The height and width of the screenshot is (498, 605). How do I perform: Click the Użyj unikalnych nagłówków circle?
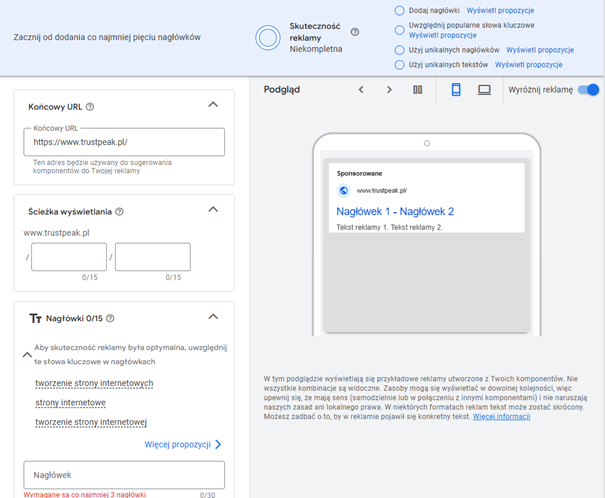(399, 50)
